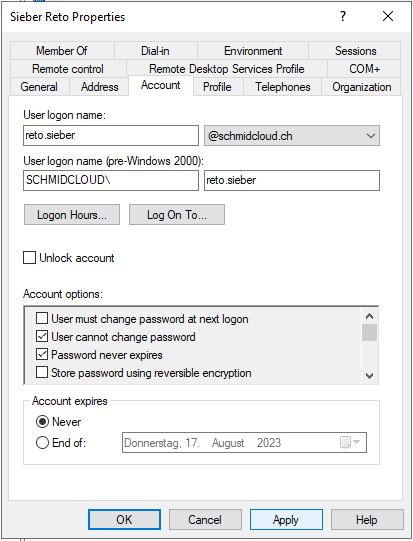Image resolution: width=413 pixels, height=541 pixels.
Task: Close the Sieber Reto Properties dialog
Action: coord(388,16)
